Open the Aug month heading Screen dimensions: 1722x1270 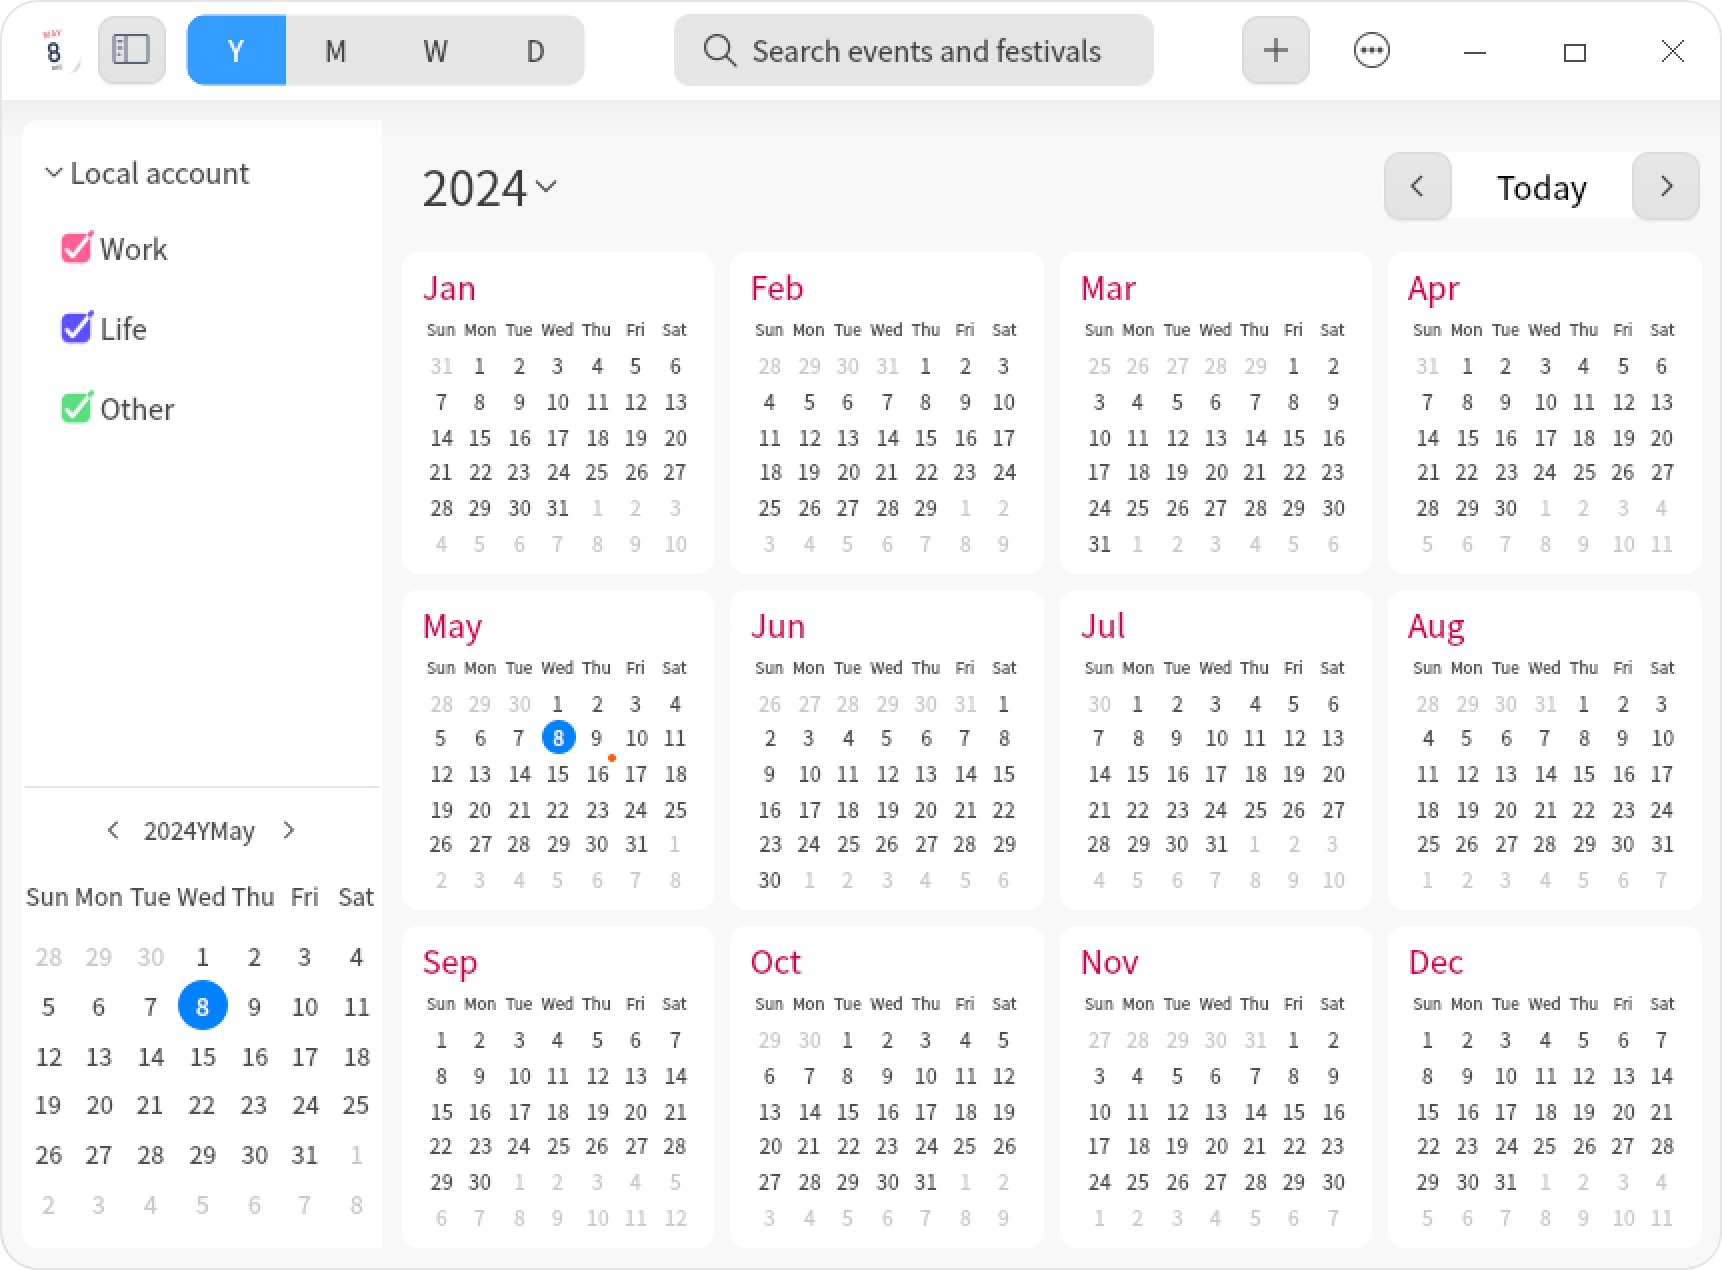[1436, 627]
